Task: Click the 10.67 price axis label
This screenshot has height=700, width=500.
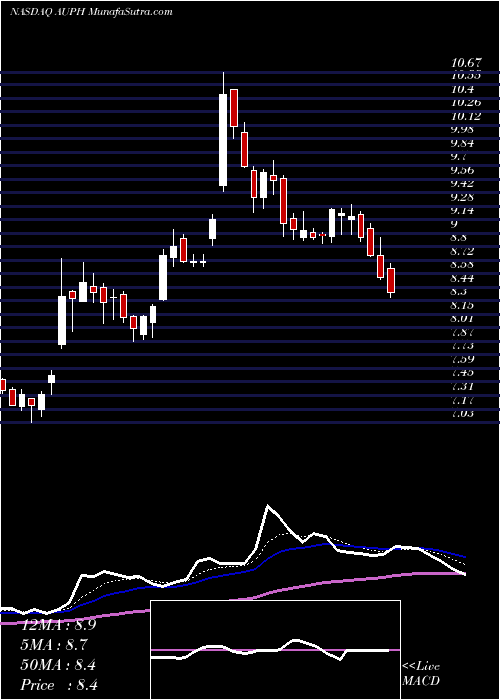Action: click(x=467, y=63)
